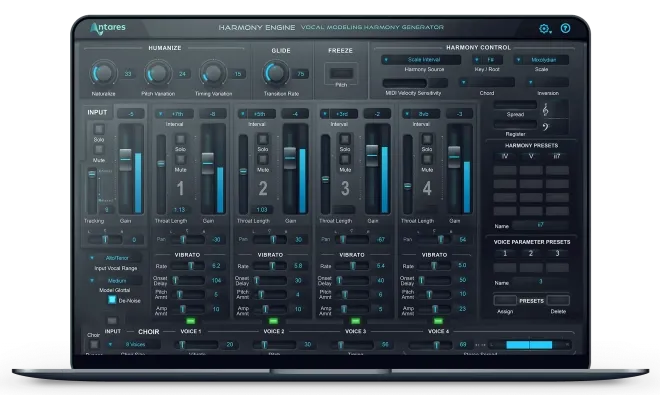Viewport: 660px width, 395px height.
Task: Toggle voice 3 green enable light
Action: pyautogui.click(x=356, y=321)
